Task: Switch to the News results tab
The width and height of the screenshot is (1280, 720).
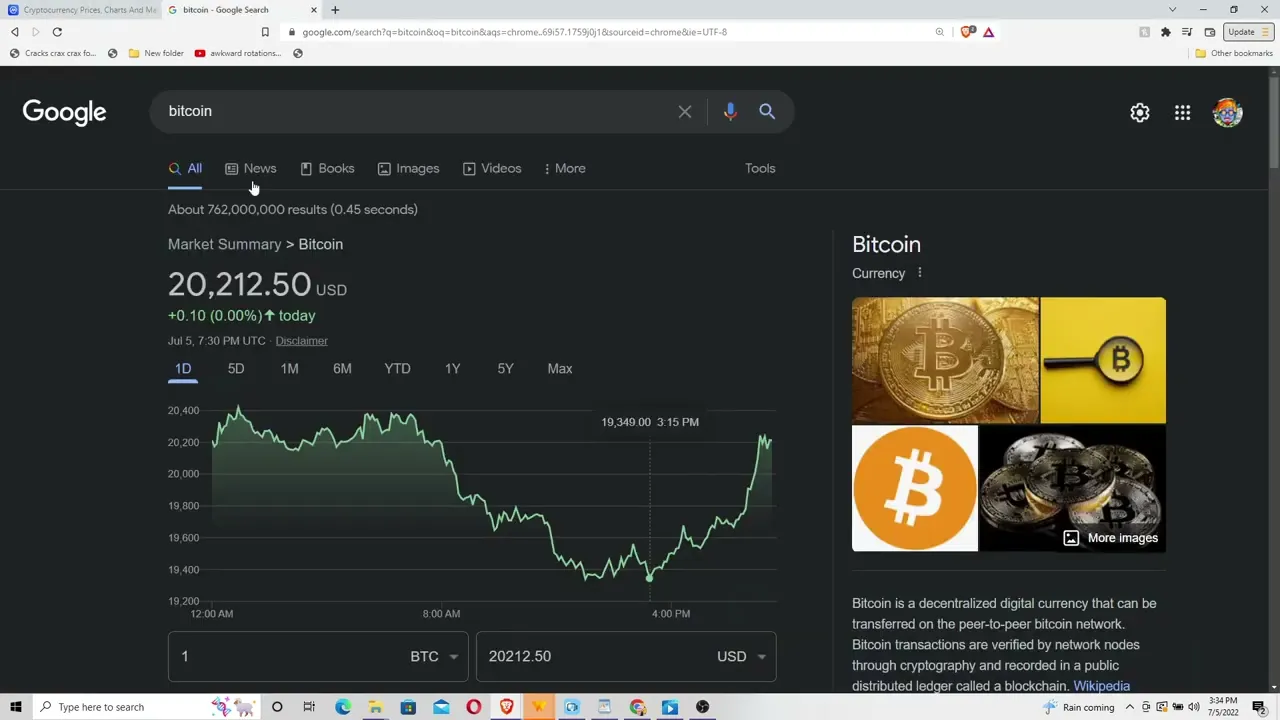Action: [x=251, y=168]
